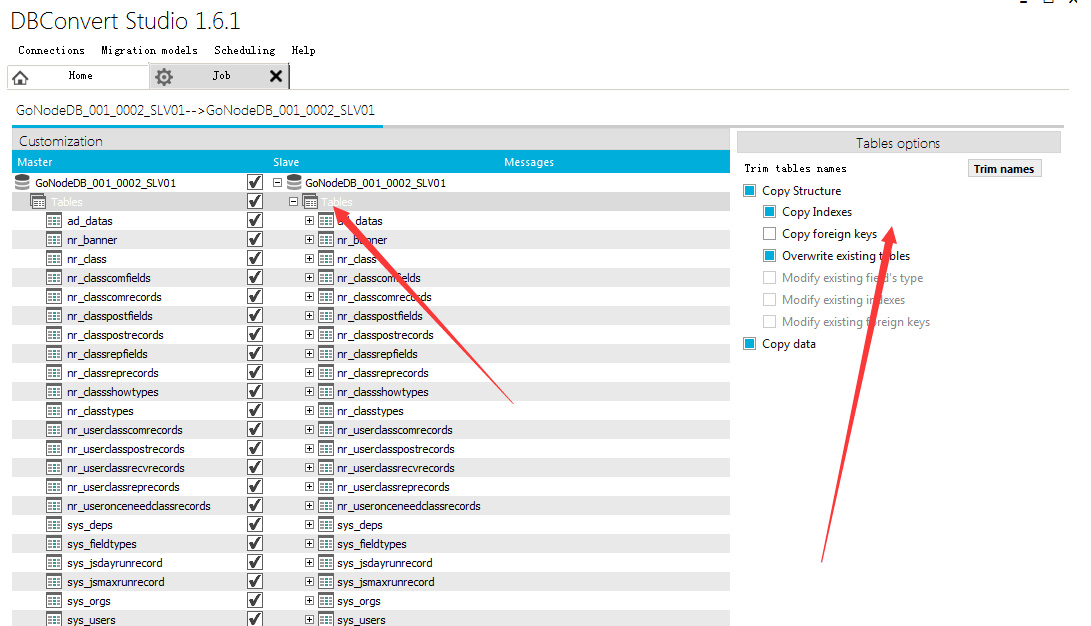
Task: Click the Master sys_deps table icon
Action: coord(54,524)
